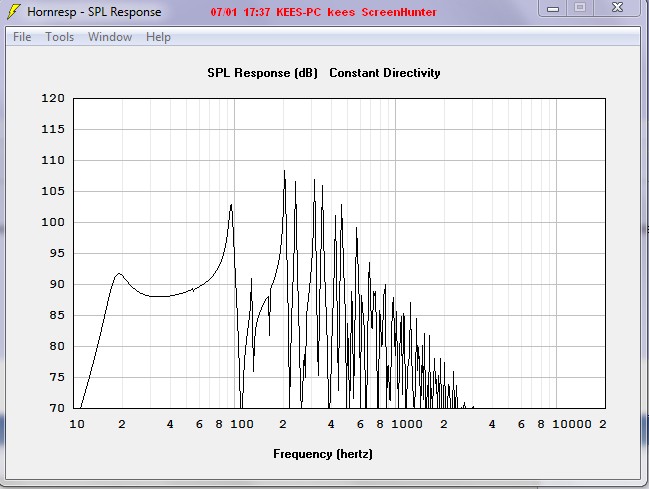Click the 75 dB axis label
Image resolution: width=649 pixels, height=489 pixels.
pos(57,377)
